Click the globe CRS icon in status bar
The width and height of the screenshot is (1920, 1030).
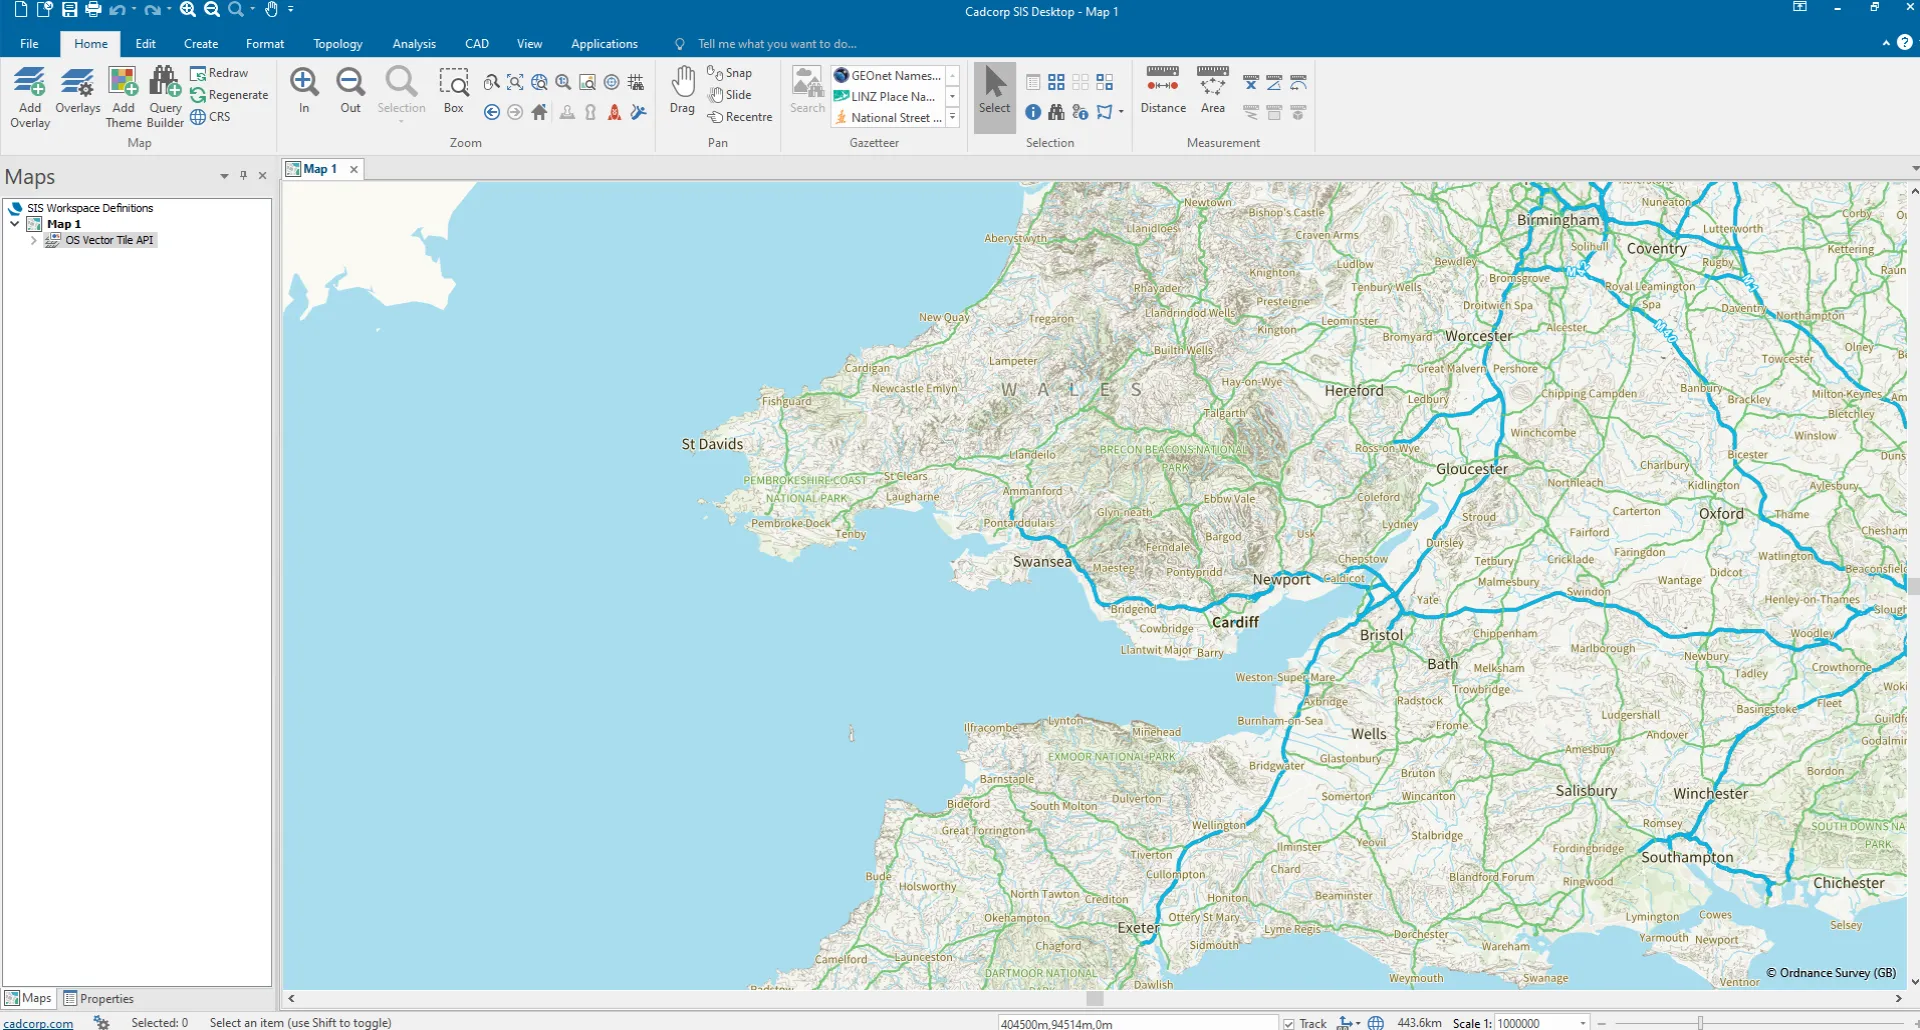point(1376,1022)
